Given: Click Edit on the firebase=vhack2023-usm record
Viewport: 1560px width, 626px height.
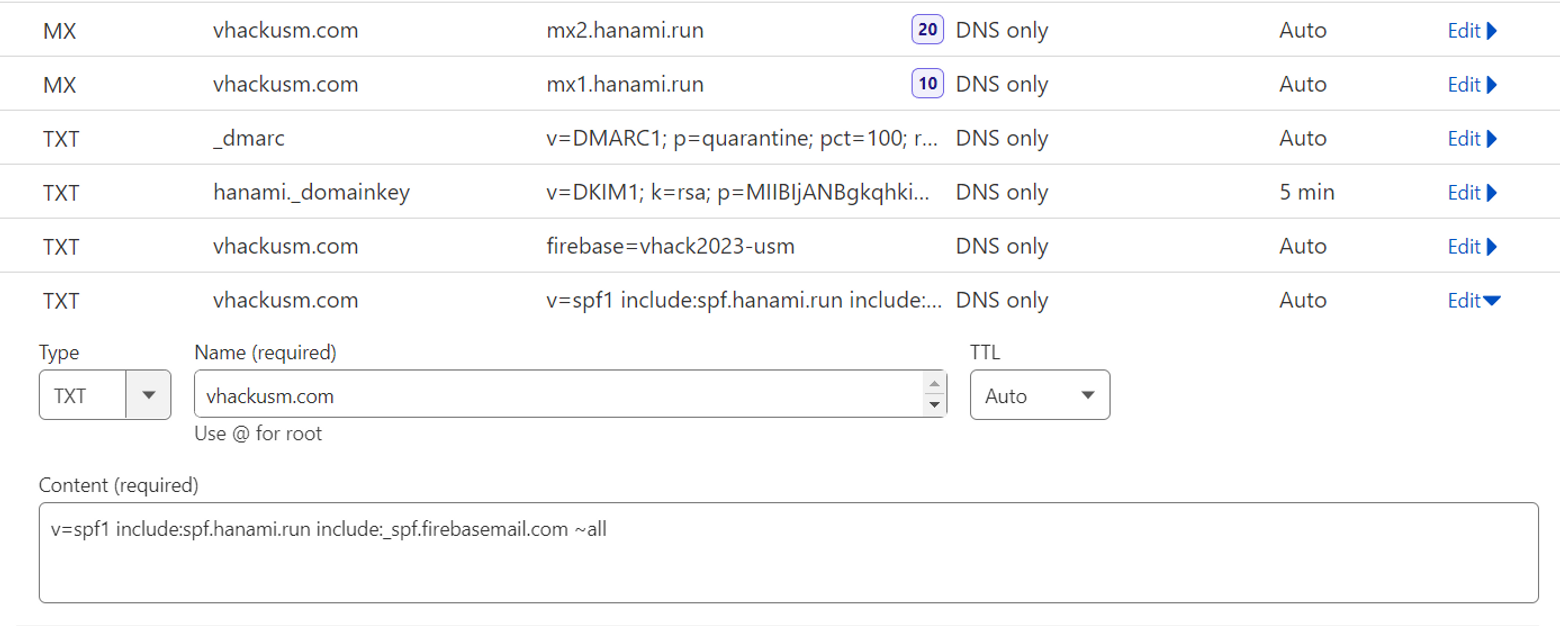Looking at the screenshot, I should [x=1471, y=246].
